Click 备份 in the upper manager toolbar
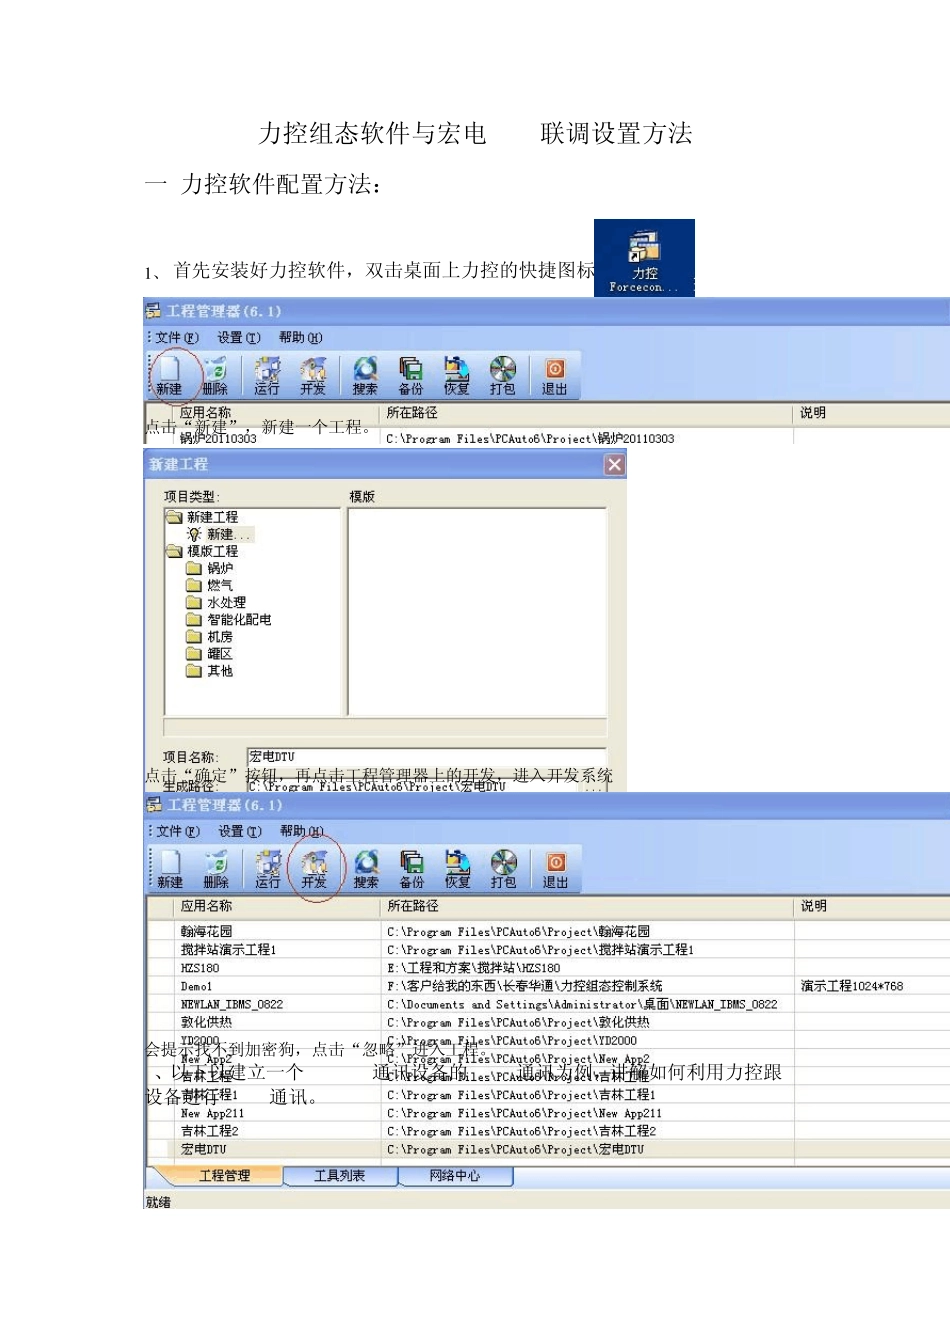This screenshot has height=1344, width=950. point(411,375)
